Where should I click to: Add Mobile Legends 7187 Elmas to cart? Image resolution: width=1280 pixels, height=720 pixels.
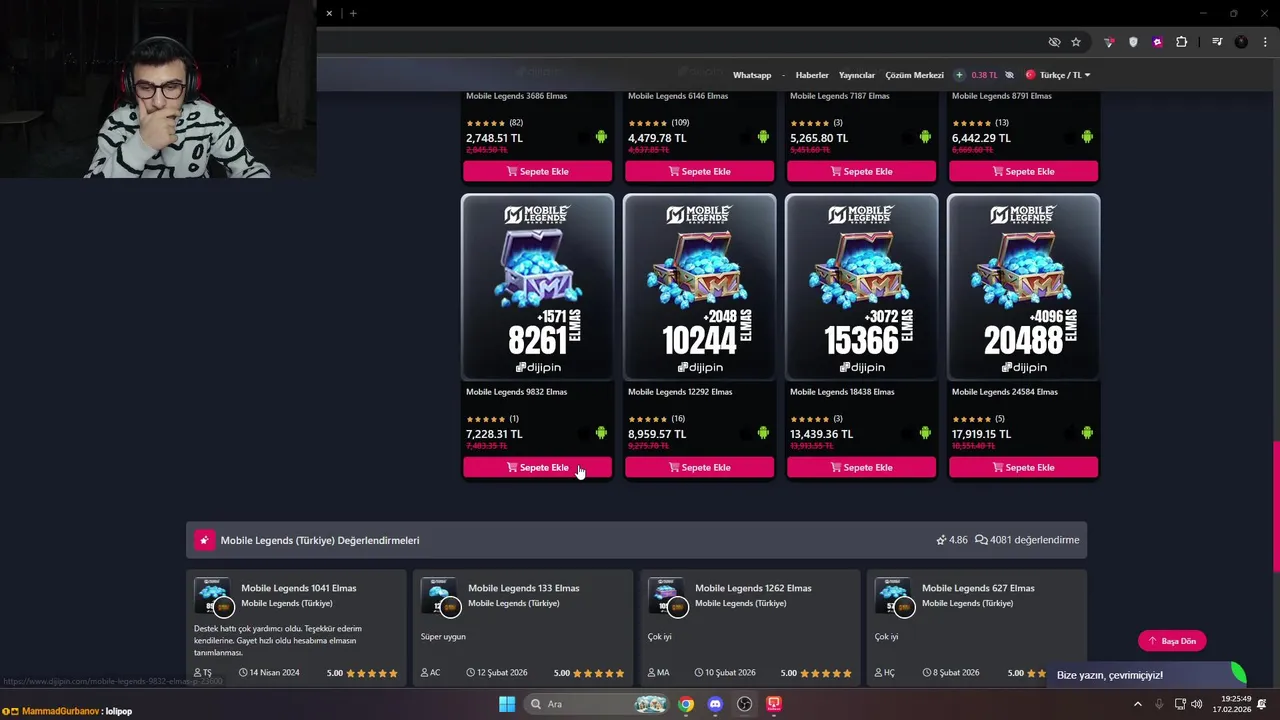(861, 171)
